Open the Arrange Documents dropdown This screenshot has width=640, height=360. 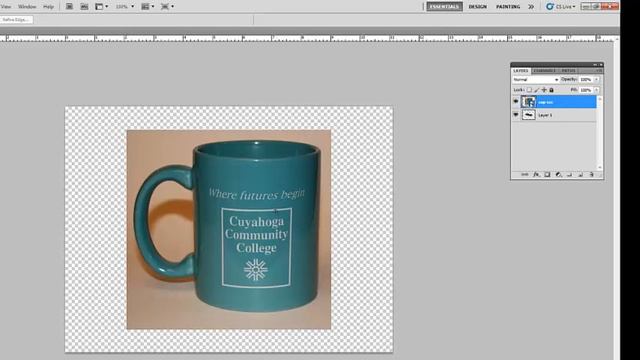[x=147, y=7]
